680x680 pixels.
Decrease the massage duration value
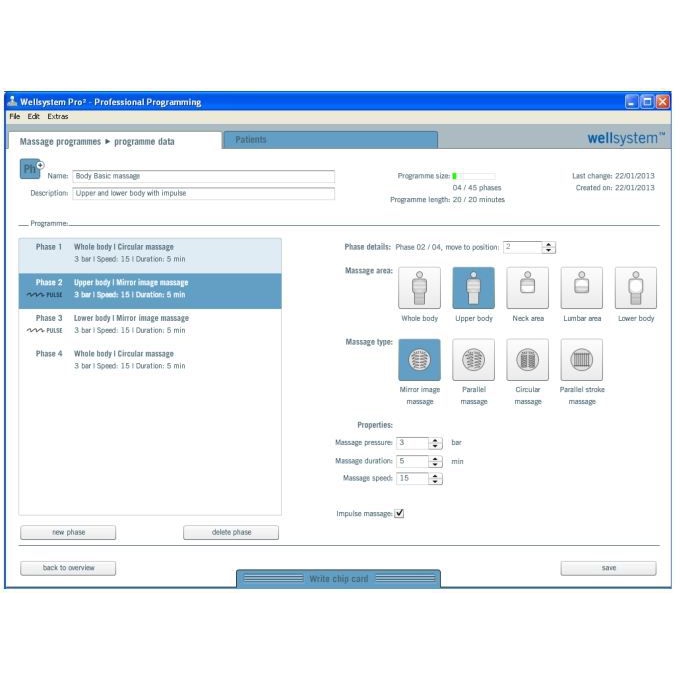point(435,464)
